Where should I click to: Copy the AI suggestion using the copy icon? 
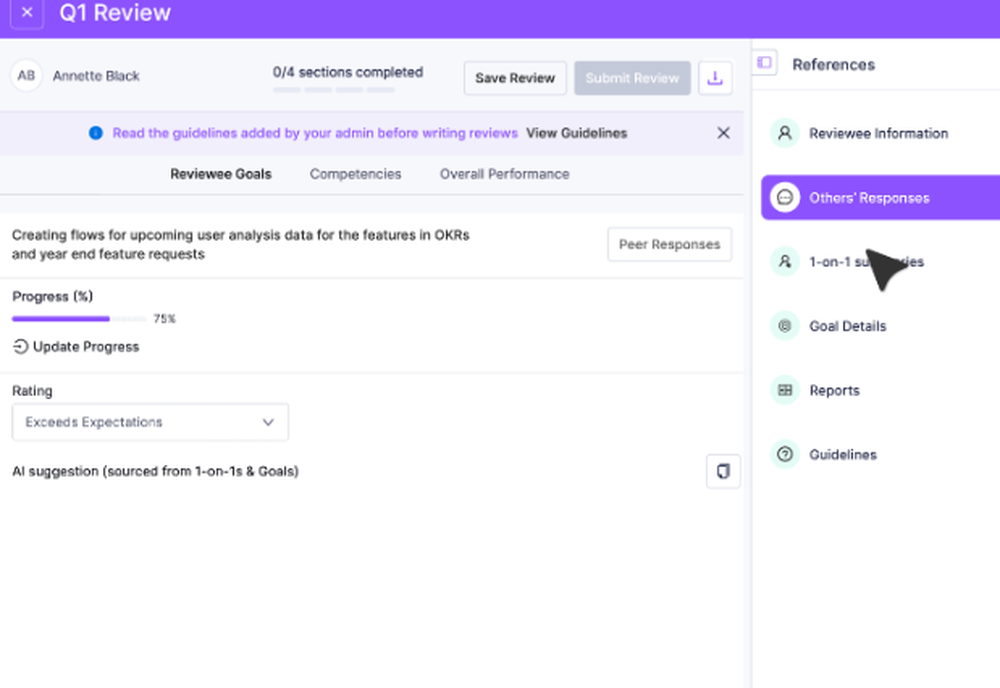click(723, 471)
